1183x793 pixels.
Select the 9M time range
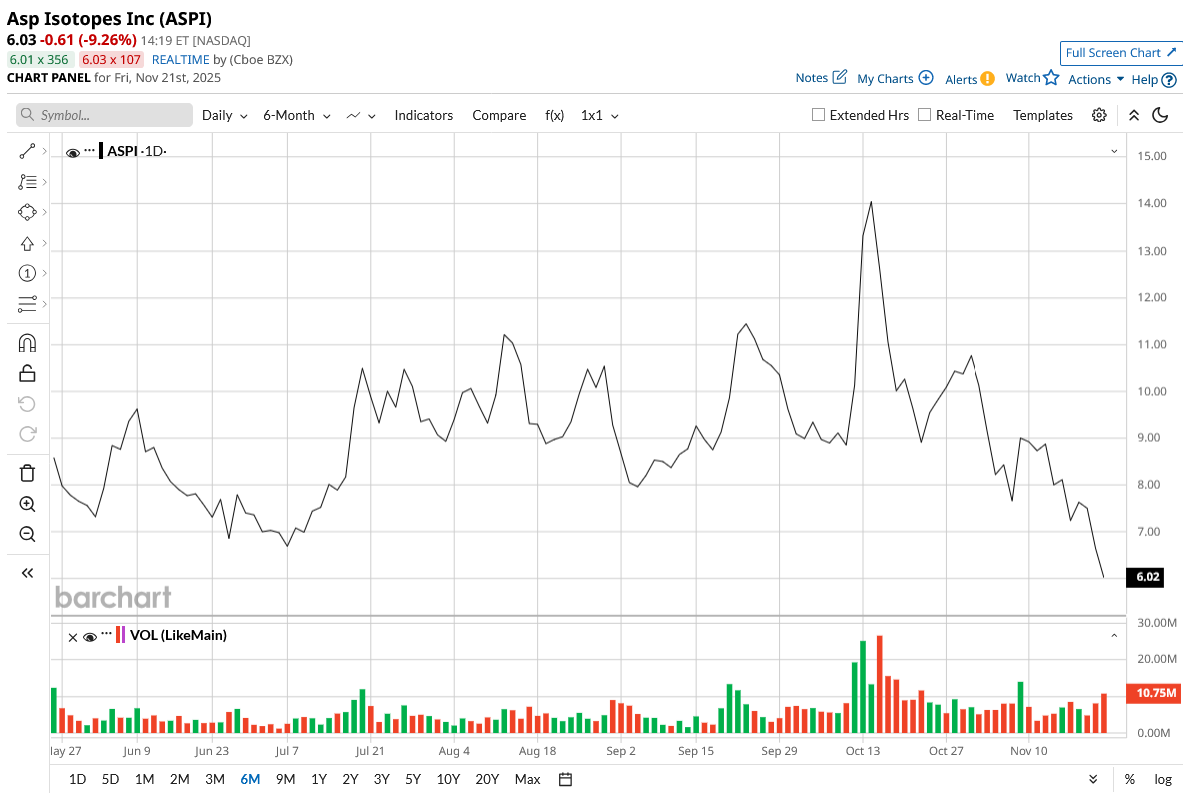coord(285,779)
